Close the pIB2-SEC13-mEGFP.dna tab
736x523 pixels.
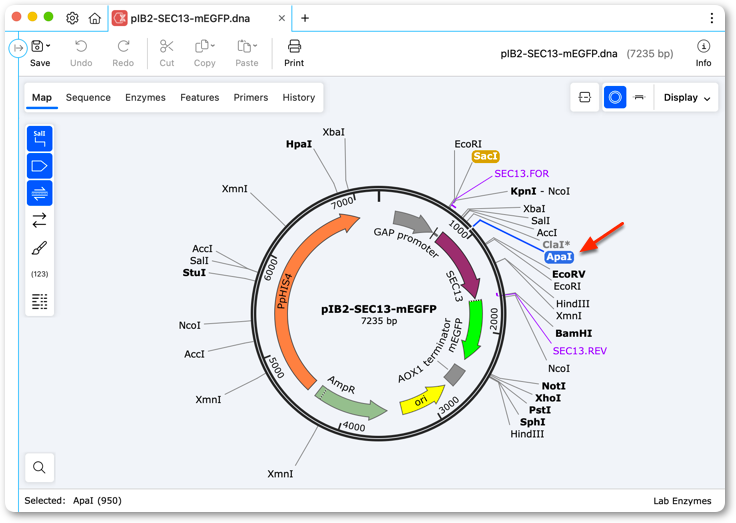pos(282,18)
